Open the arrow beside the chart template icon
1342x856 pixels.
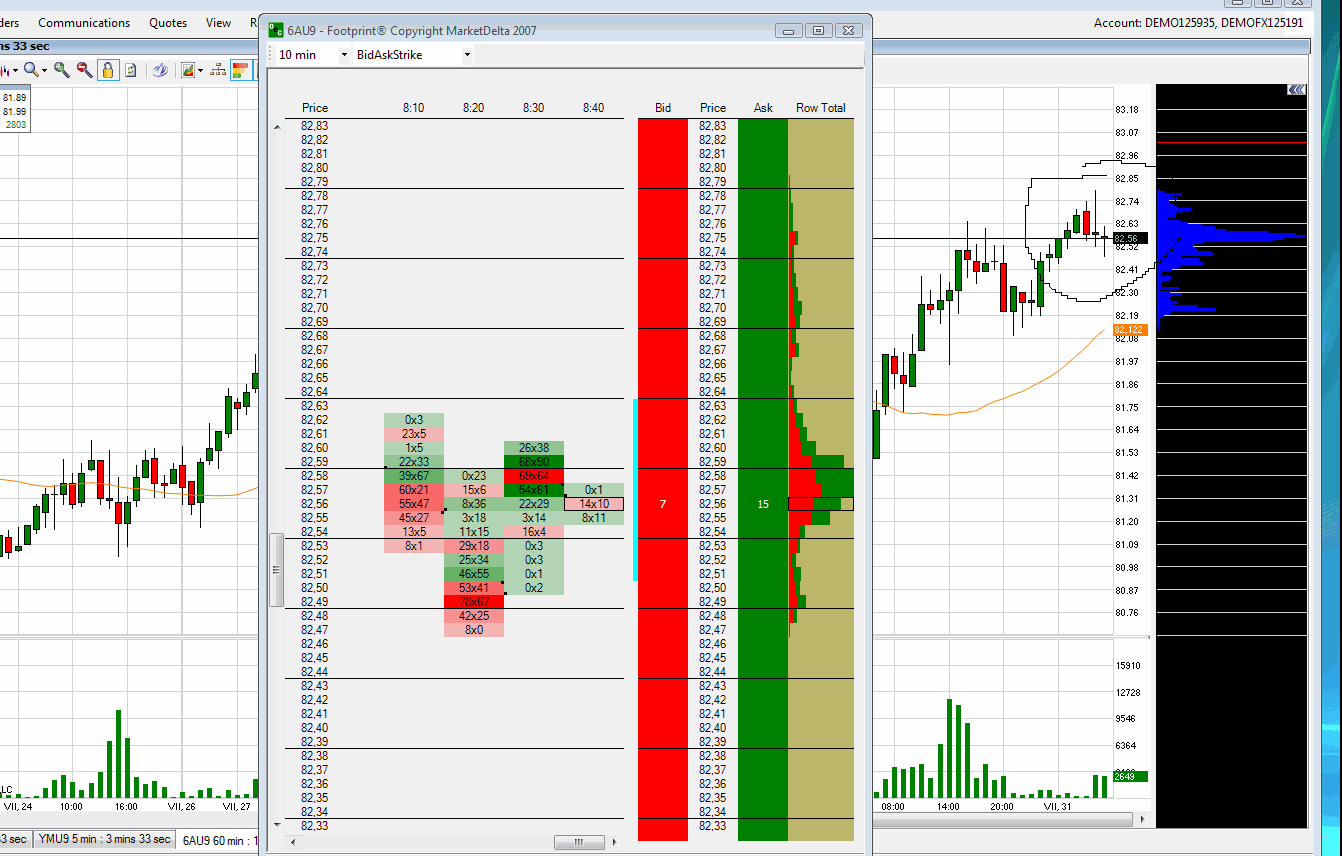point(200,70)
